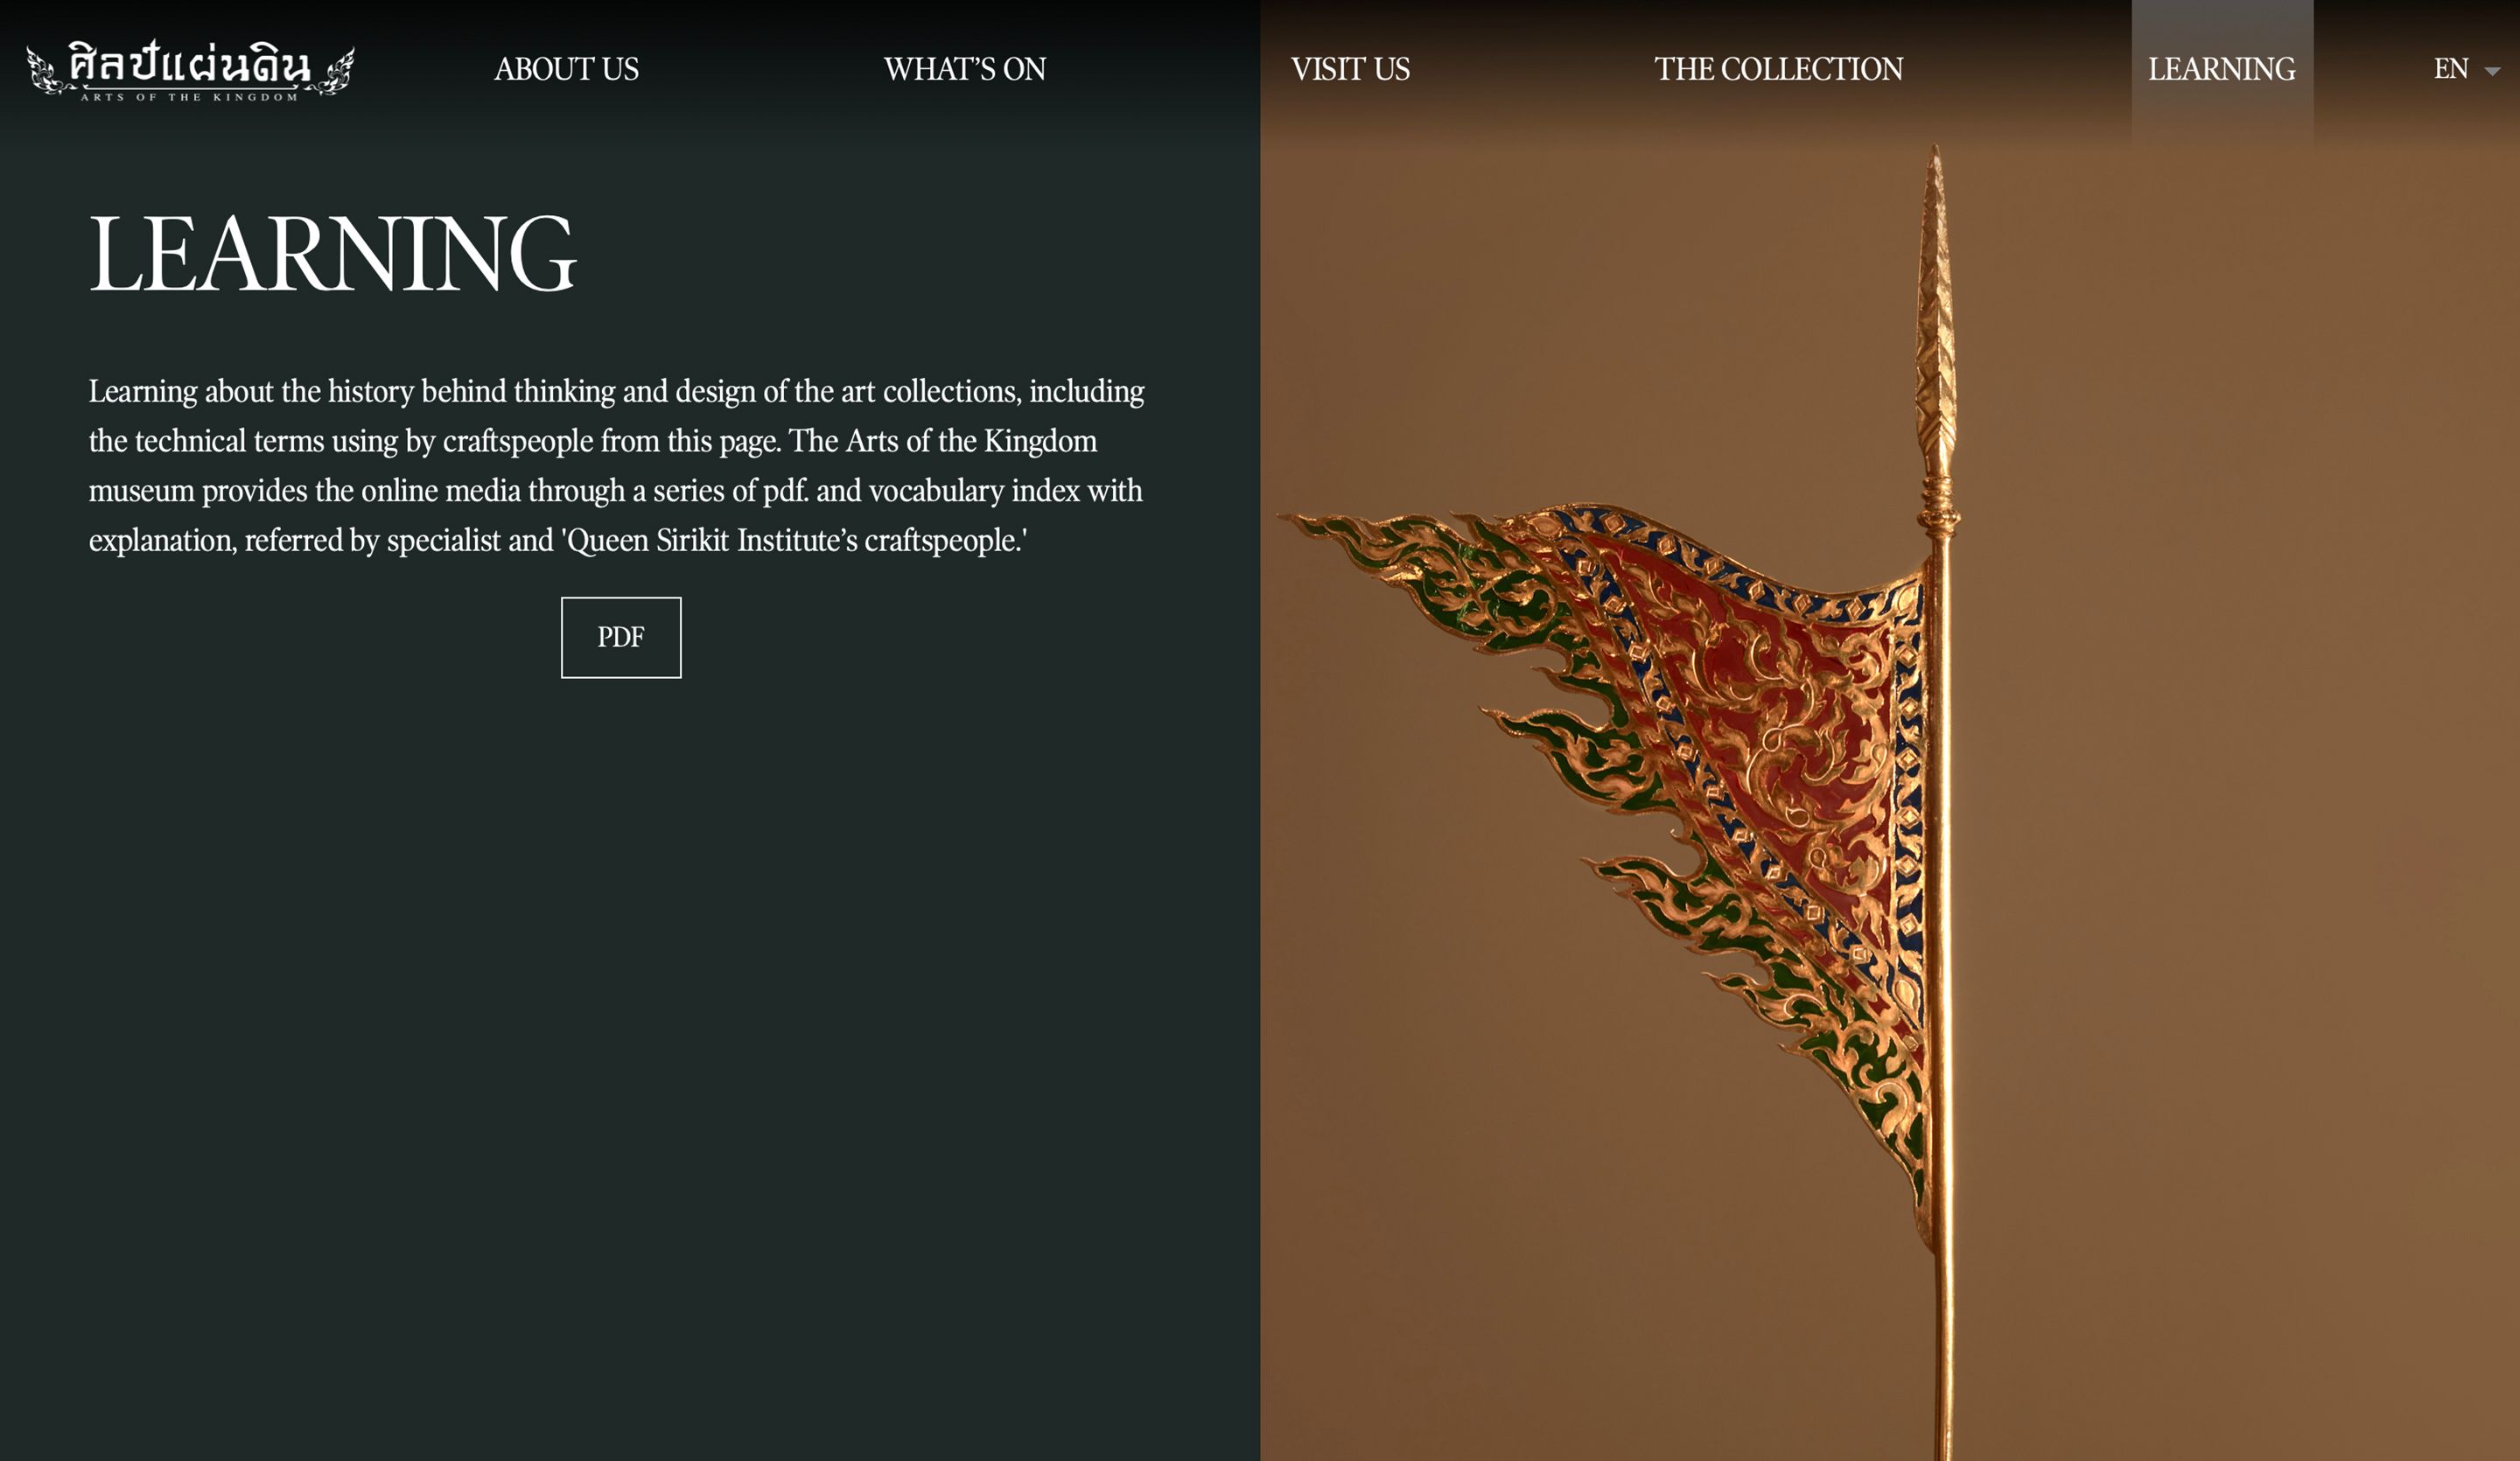
Task: Open the PDF button
Action: [x=621, y=637]
